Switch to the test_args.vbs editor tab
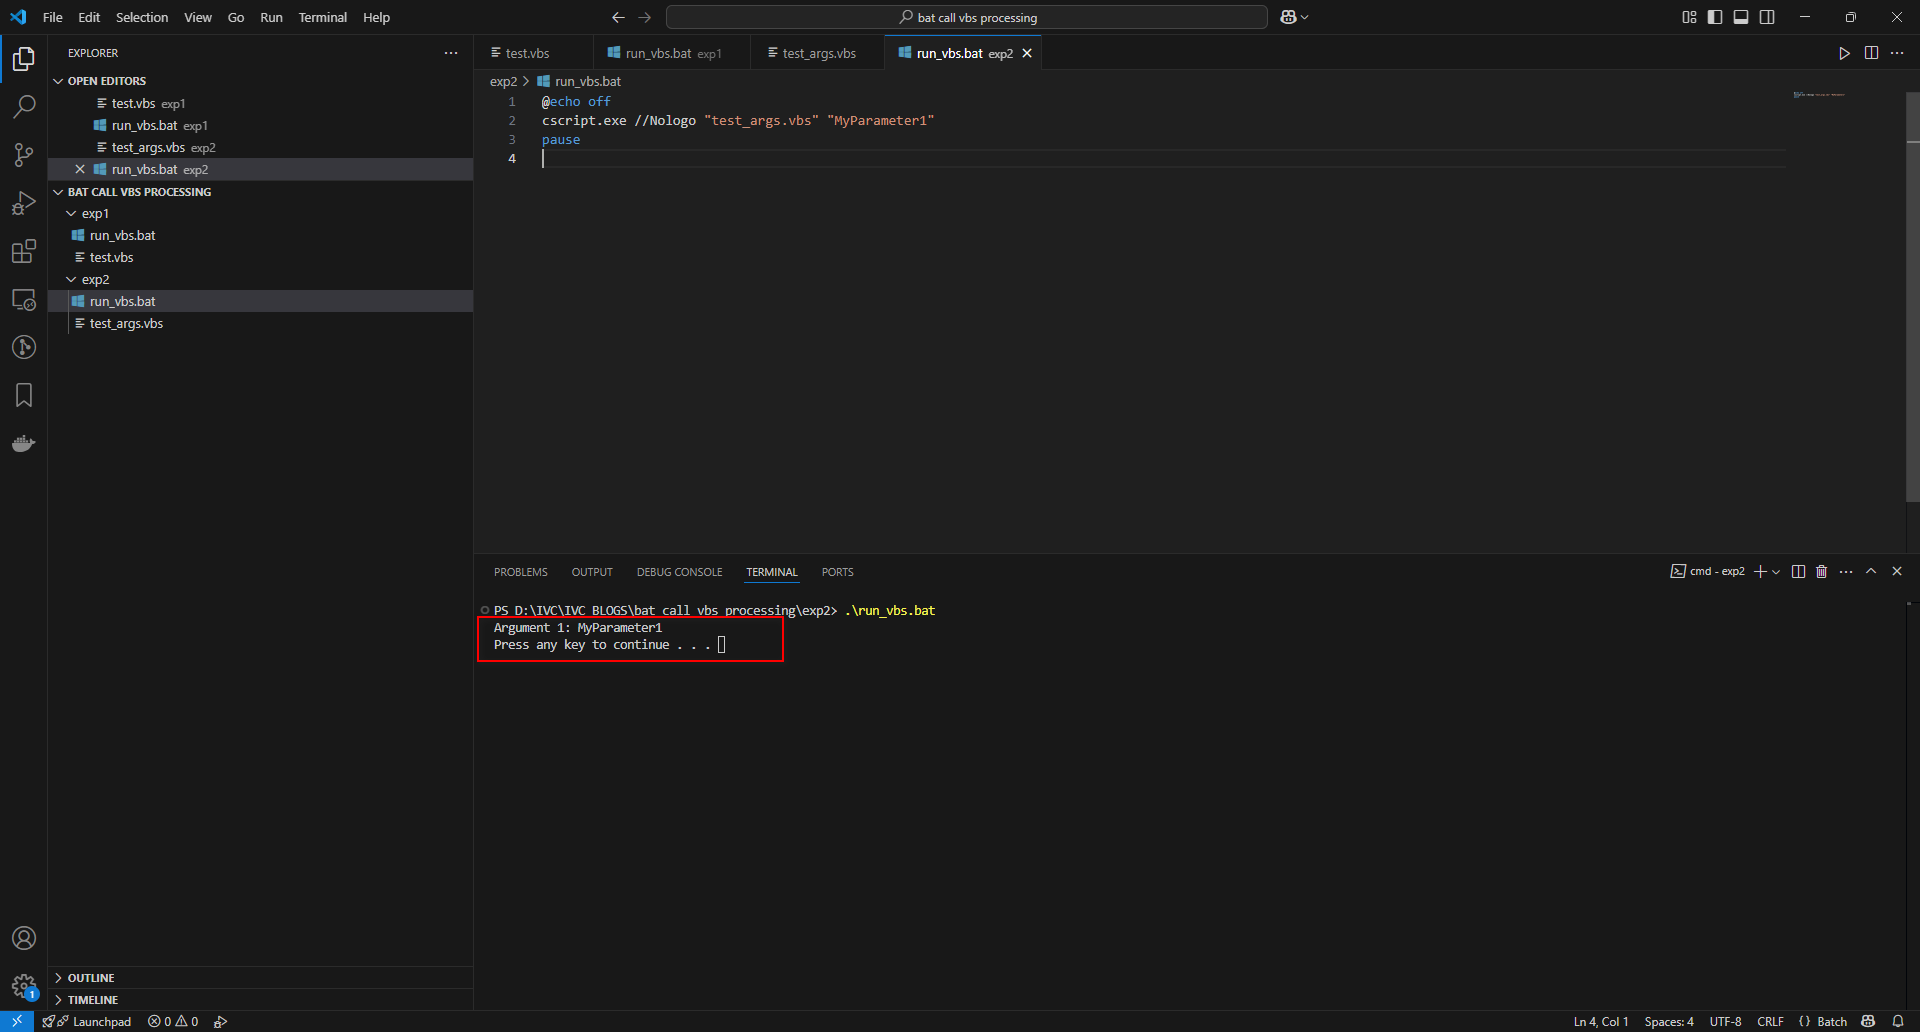The height and width of the screenshot is (1032, 1920). pos(818,53)
